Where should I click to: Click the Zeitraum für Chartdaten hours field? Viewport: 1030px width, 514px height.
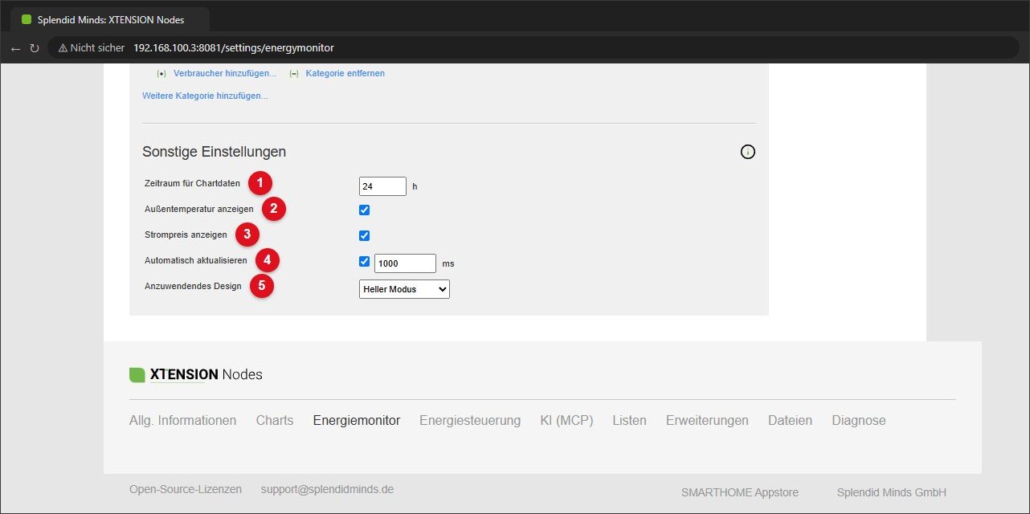(383, 187)
